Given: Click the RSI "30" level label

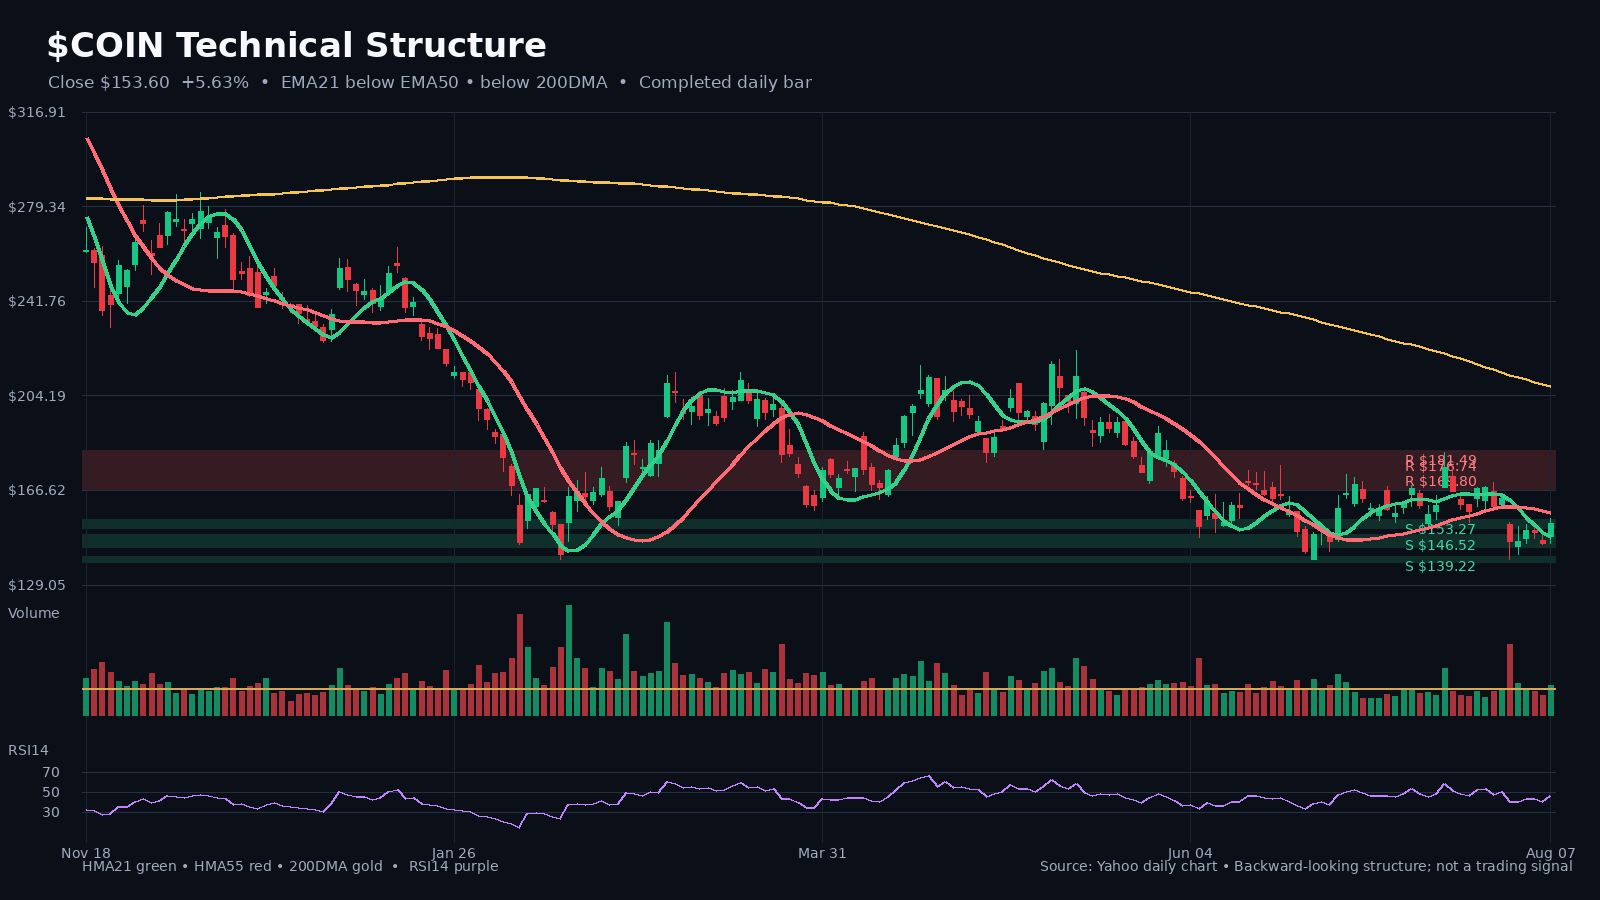Looking at the screenshot, I should coord(51,813).
